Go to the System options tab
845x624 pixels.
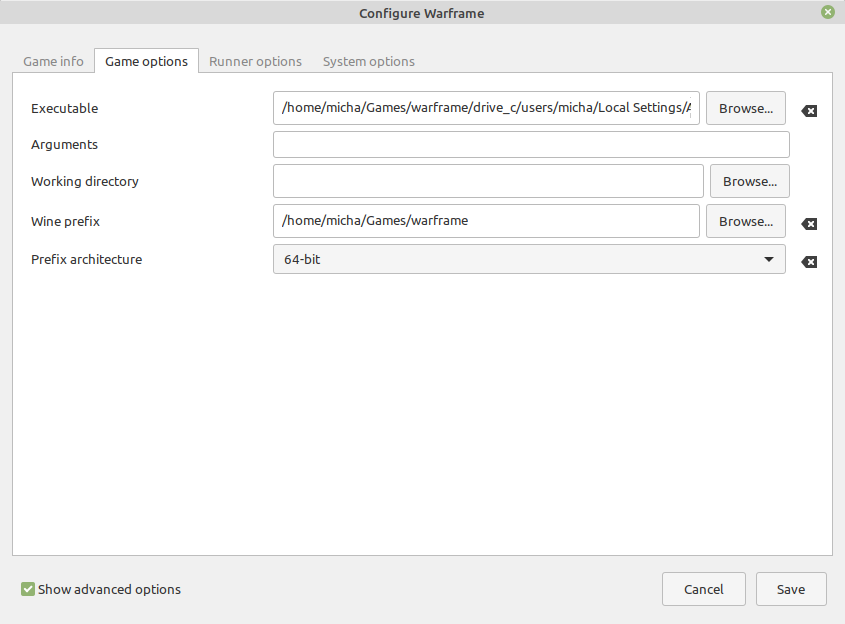(369, 61)
